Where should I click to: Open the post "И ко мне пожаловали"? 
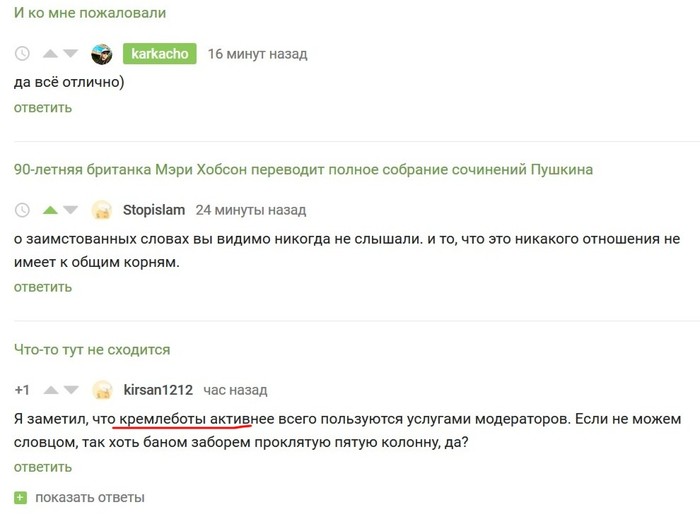(x=90, y=13)
